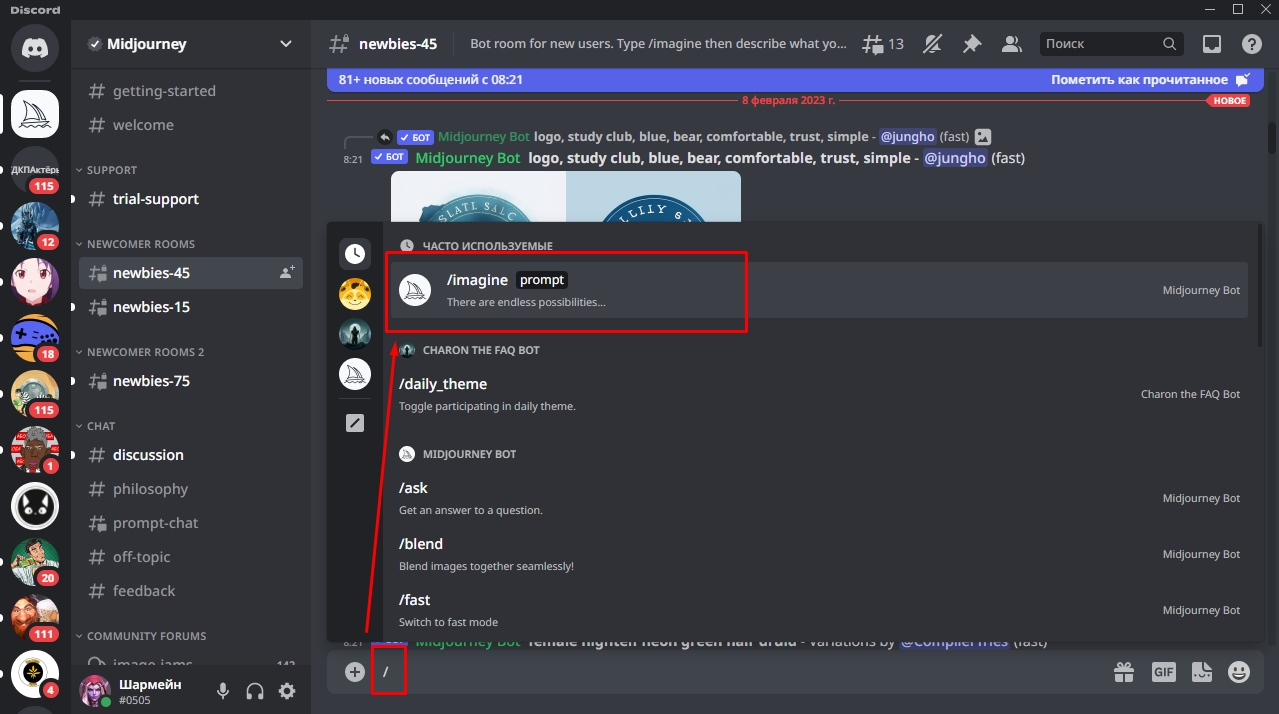Open server with 12 unread badge
This screenshot has width=1279, height=714.
click(35, 226)
